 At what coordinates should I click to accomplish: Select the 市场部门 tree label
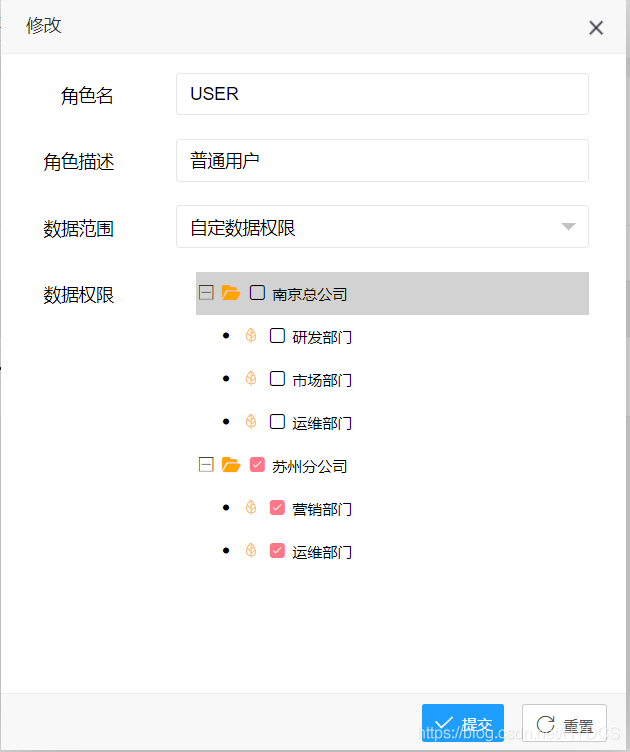point(322,380)
